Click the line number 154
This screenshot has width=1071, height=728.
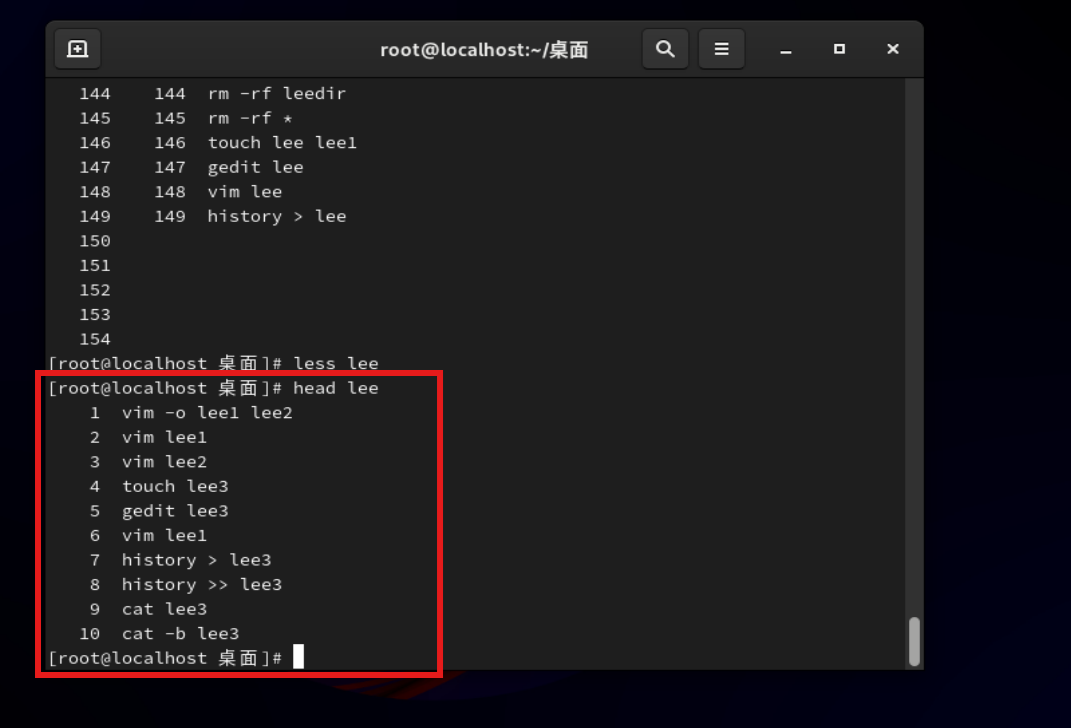[x=95, y=339]
